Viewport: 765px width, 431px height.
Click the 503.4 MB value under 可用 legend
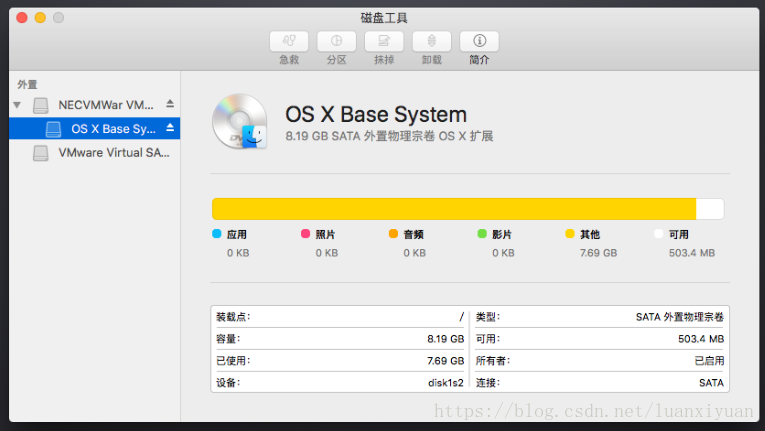click(692, 253)
